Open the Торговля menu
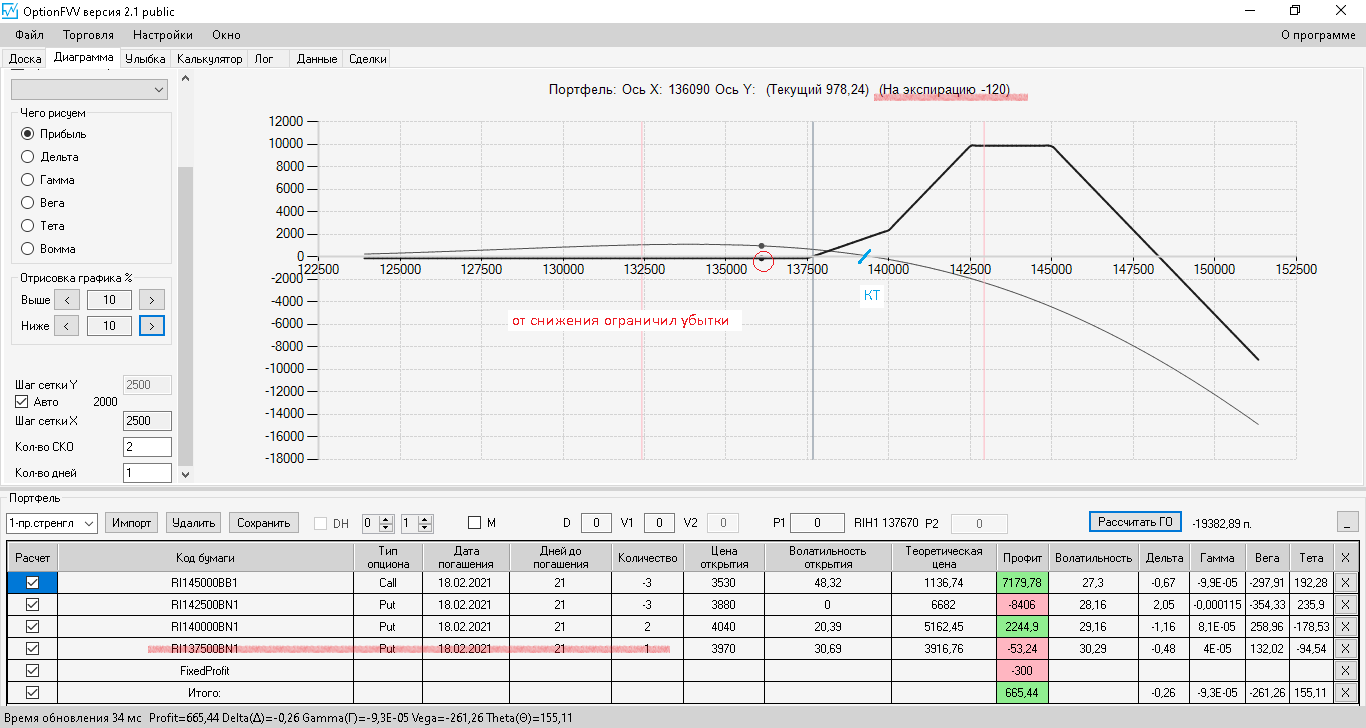Viewport: 1366px width, 728px height. point(88,35)
